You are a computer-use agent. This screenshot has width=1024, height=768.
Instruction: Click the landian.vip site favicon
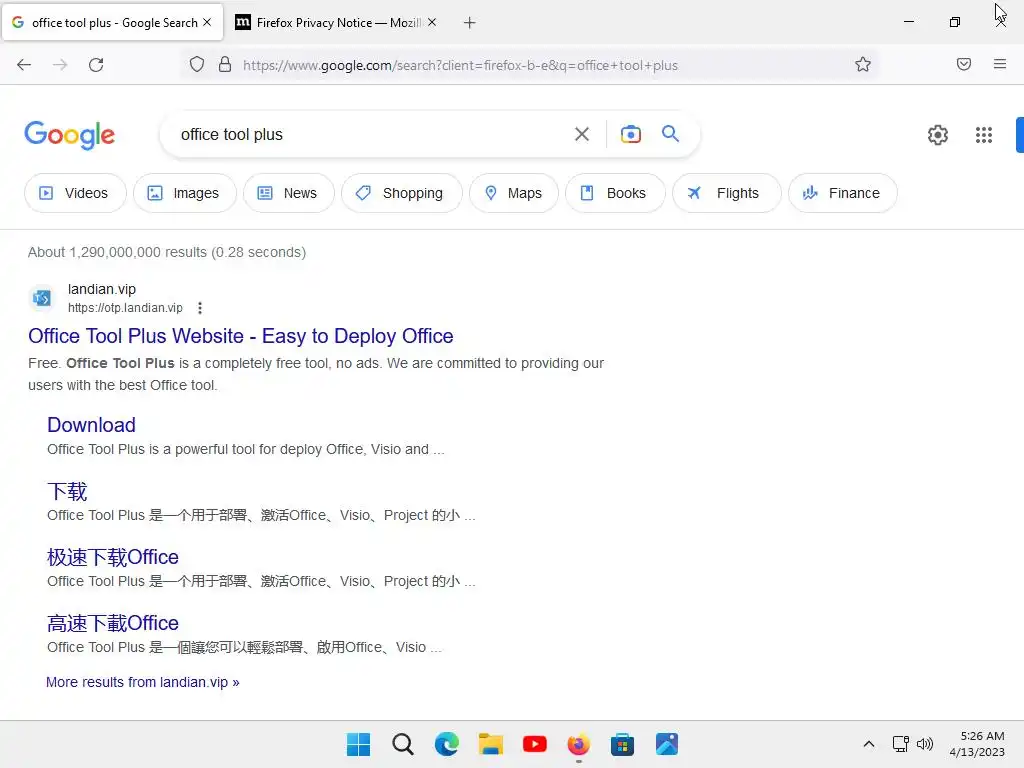(42, 298)
